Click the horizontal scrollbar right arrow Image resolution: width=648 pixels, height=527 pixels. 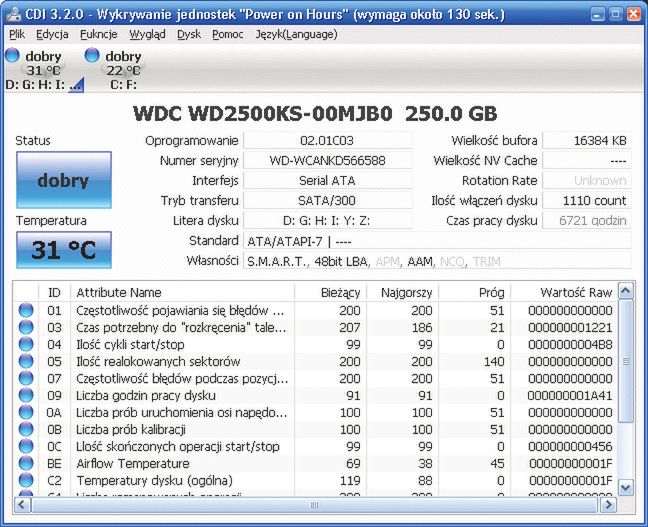pyautogui.click(x=608, y=505)
